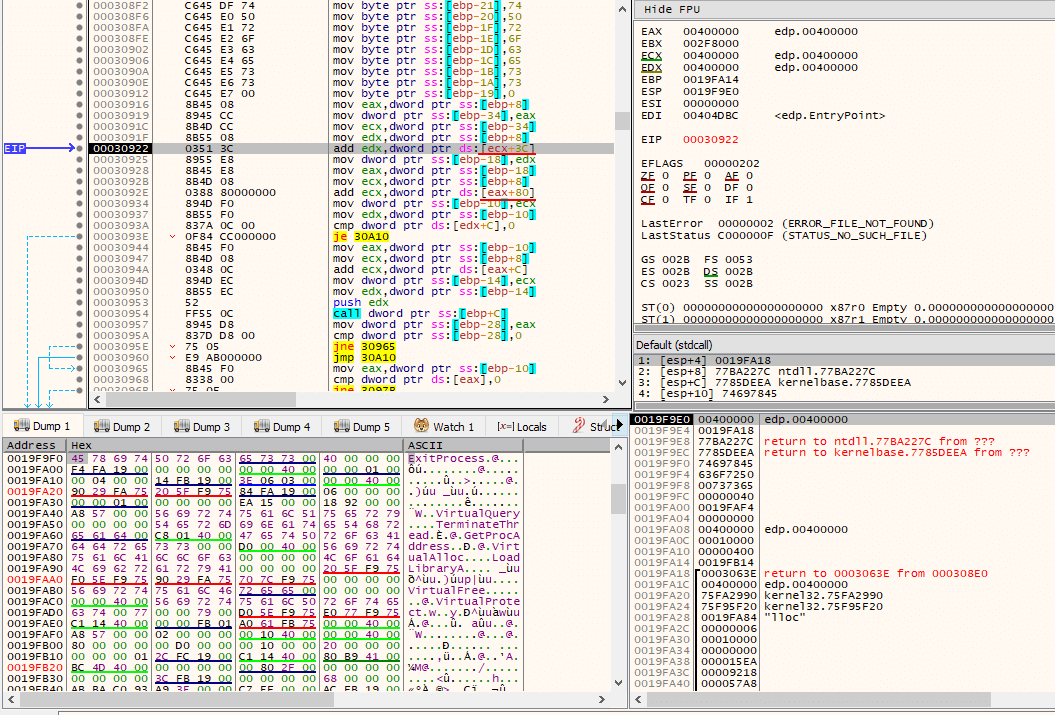Toggle breakpoint dot at address 00030922

pyautogui.click(x=80, y=148)
